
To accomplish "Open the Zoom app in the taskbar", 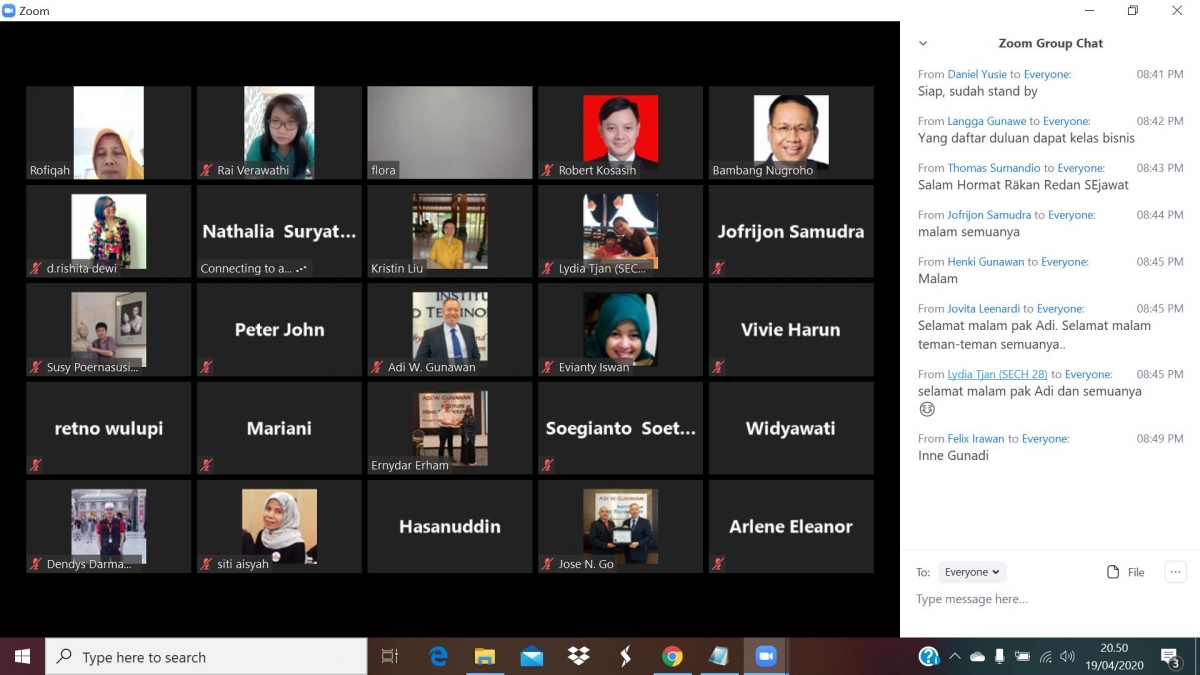I will coord(766,656).
